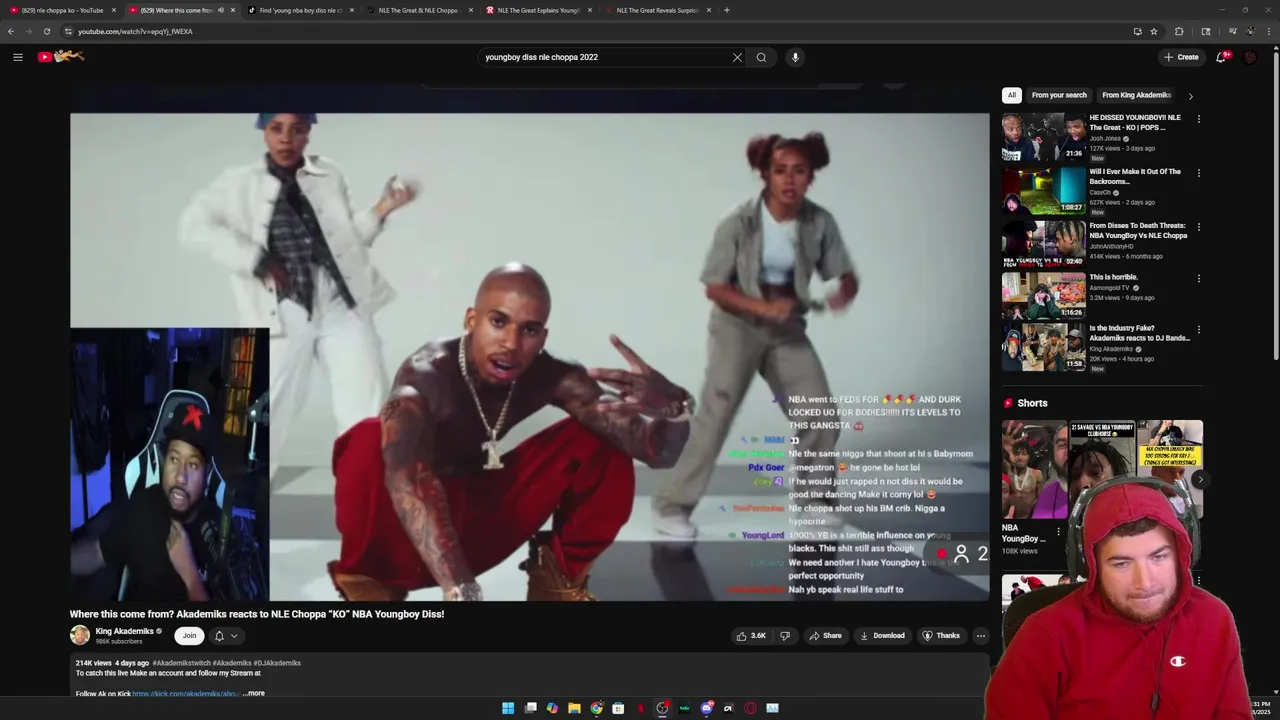Open options for the 'NBA YoungBoy' short
This screenshot has width=1280, height=720.
tap(1058, 532)
